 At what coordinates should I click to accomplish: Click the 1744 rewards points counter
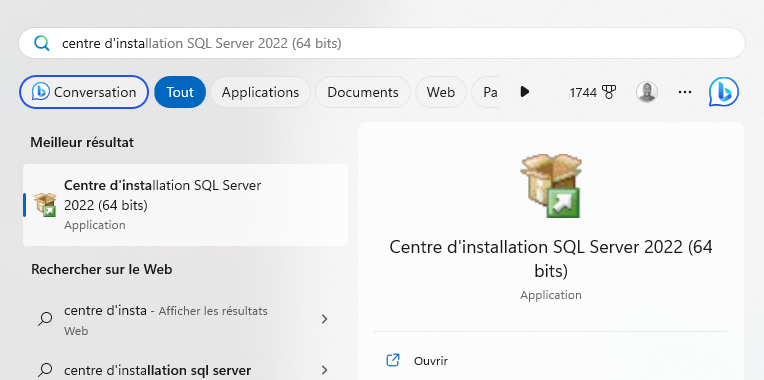pos(583,92)
